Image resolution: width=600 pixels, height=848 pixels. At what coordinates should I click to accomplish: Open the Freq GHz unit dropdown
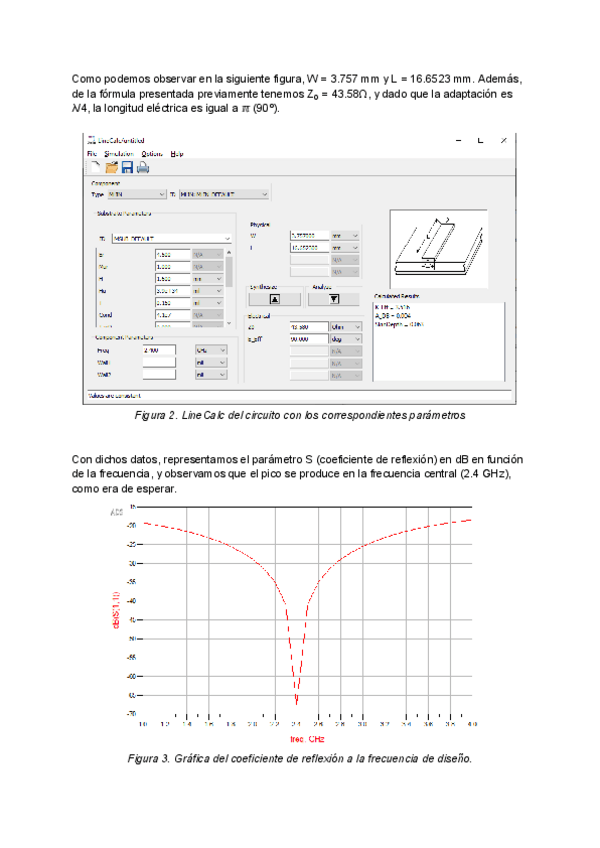click(211, 350)
